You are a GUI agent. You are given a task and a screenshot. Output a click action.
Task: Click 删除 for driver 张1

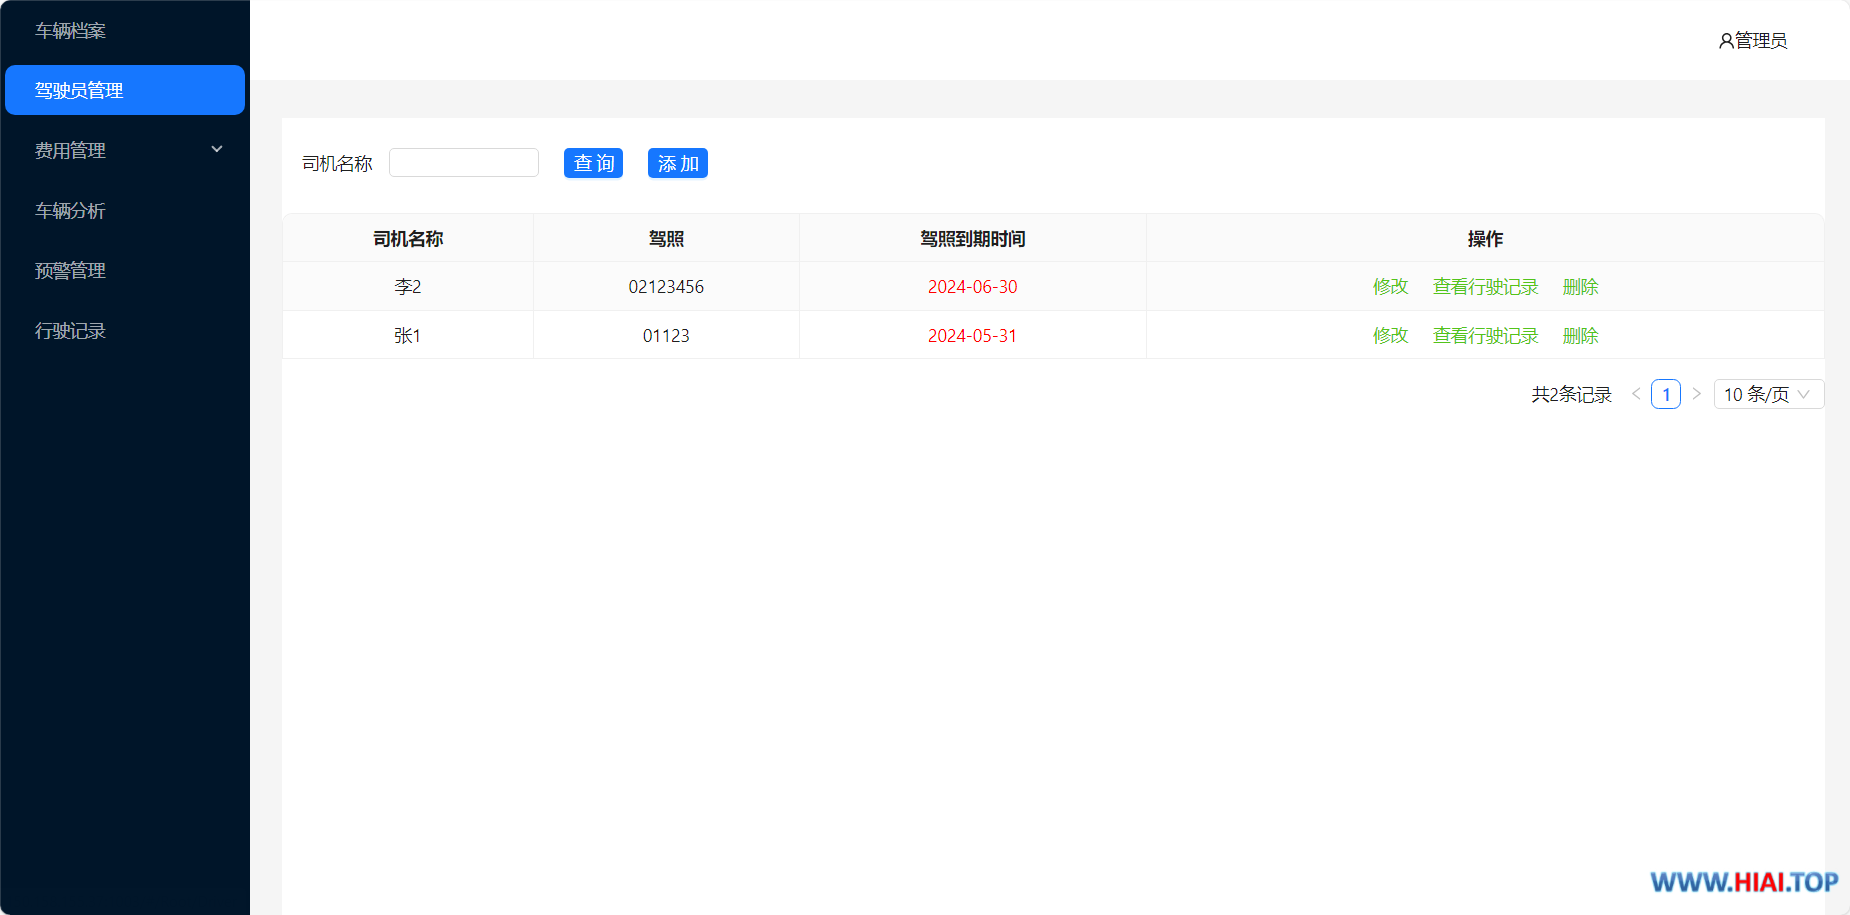click(1580, 336)
